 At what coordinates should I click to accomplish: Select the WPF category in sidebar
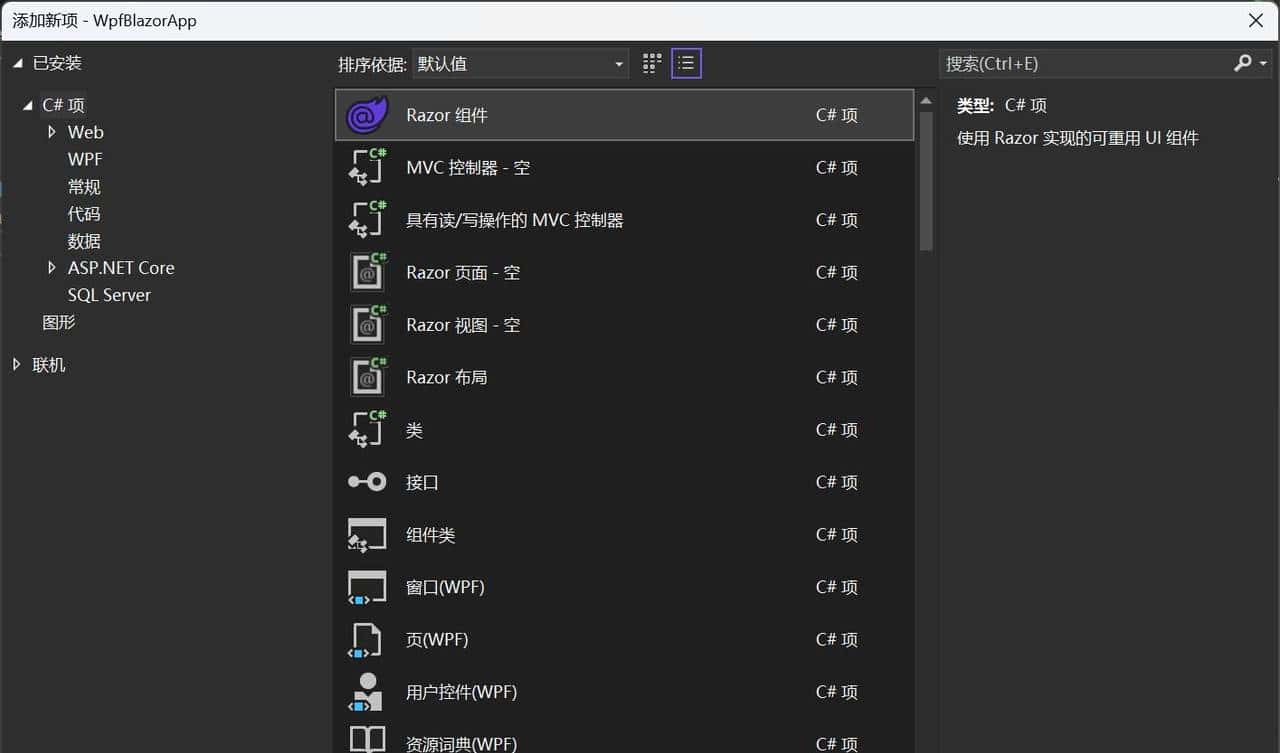[x=85, y=158]
